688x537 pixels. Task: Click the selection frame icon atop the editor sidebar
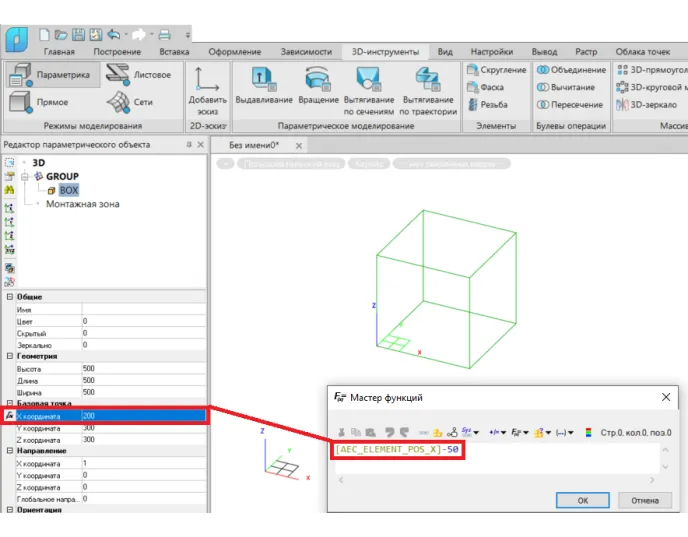(9, 163)
